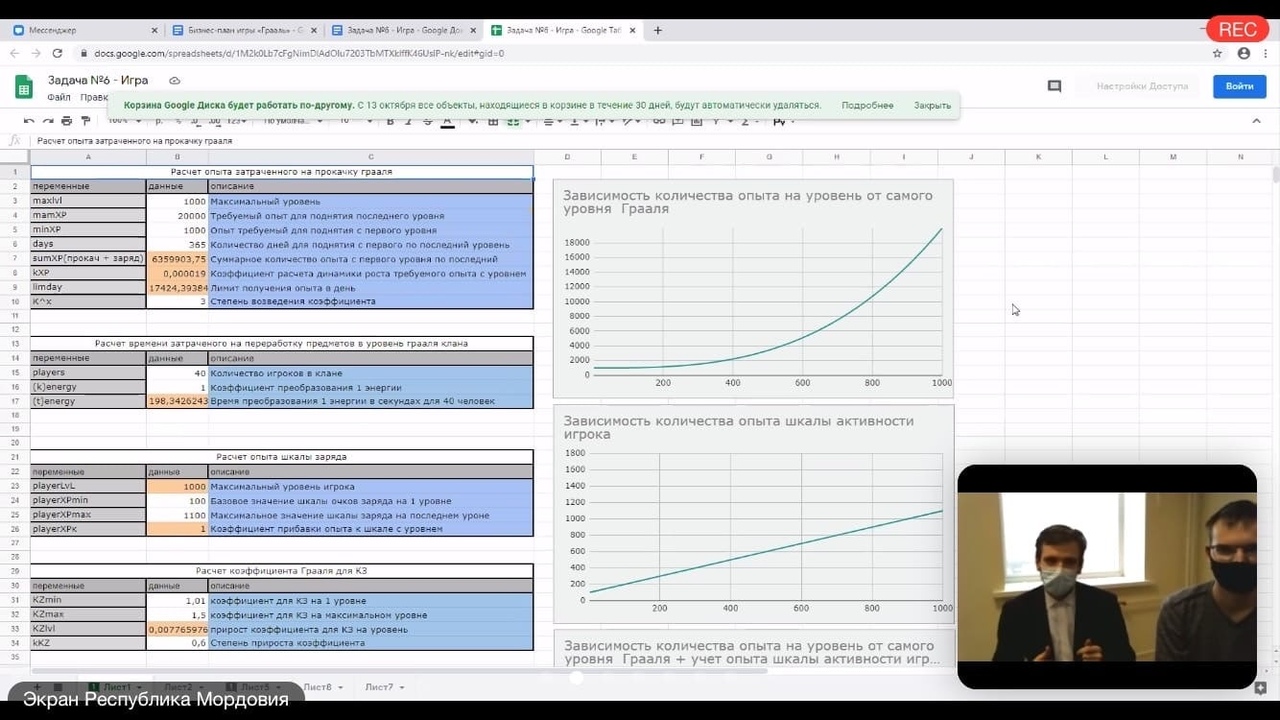Apply bold formatting
Screen dimensions: 1280x720
[x=390, y=121]
